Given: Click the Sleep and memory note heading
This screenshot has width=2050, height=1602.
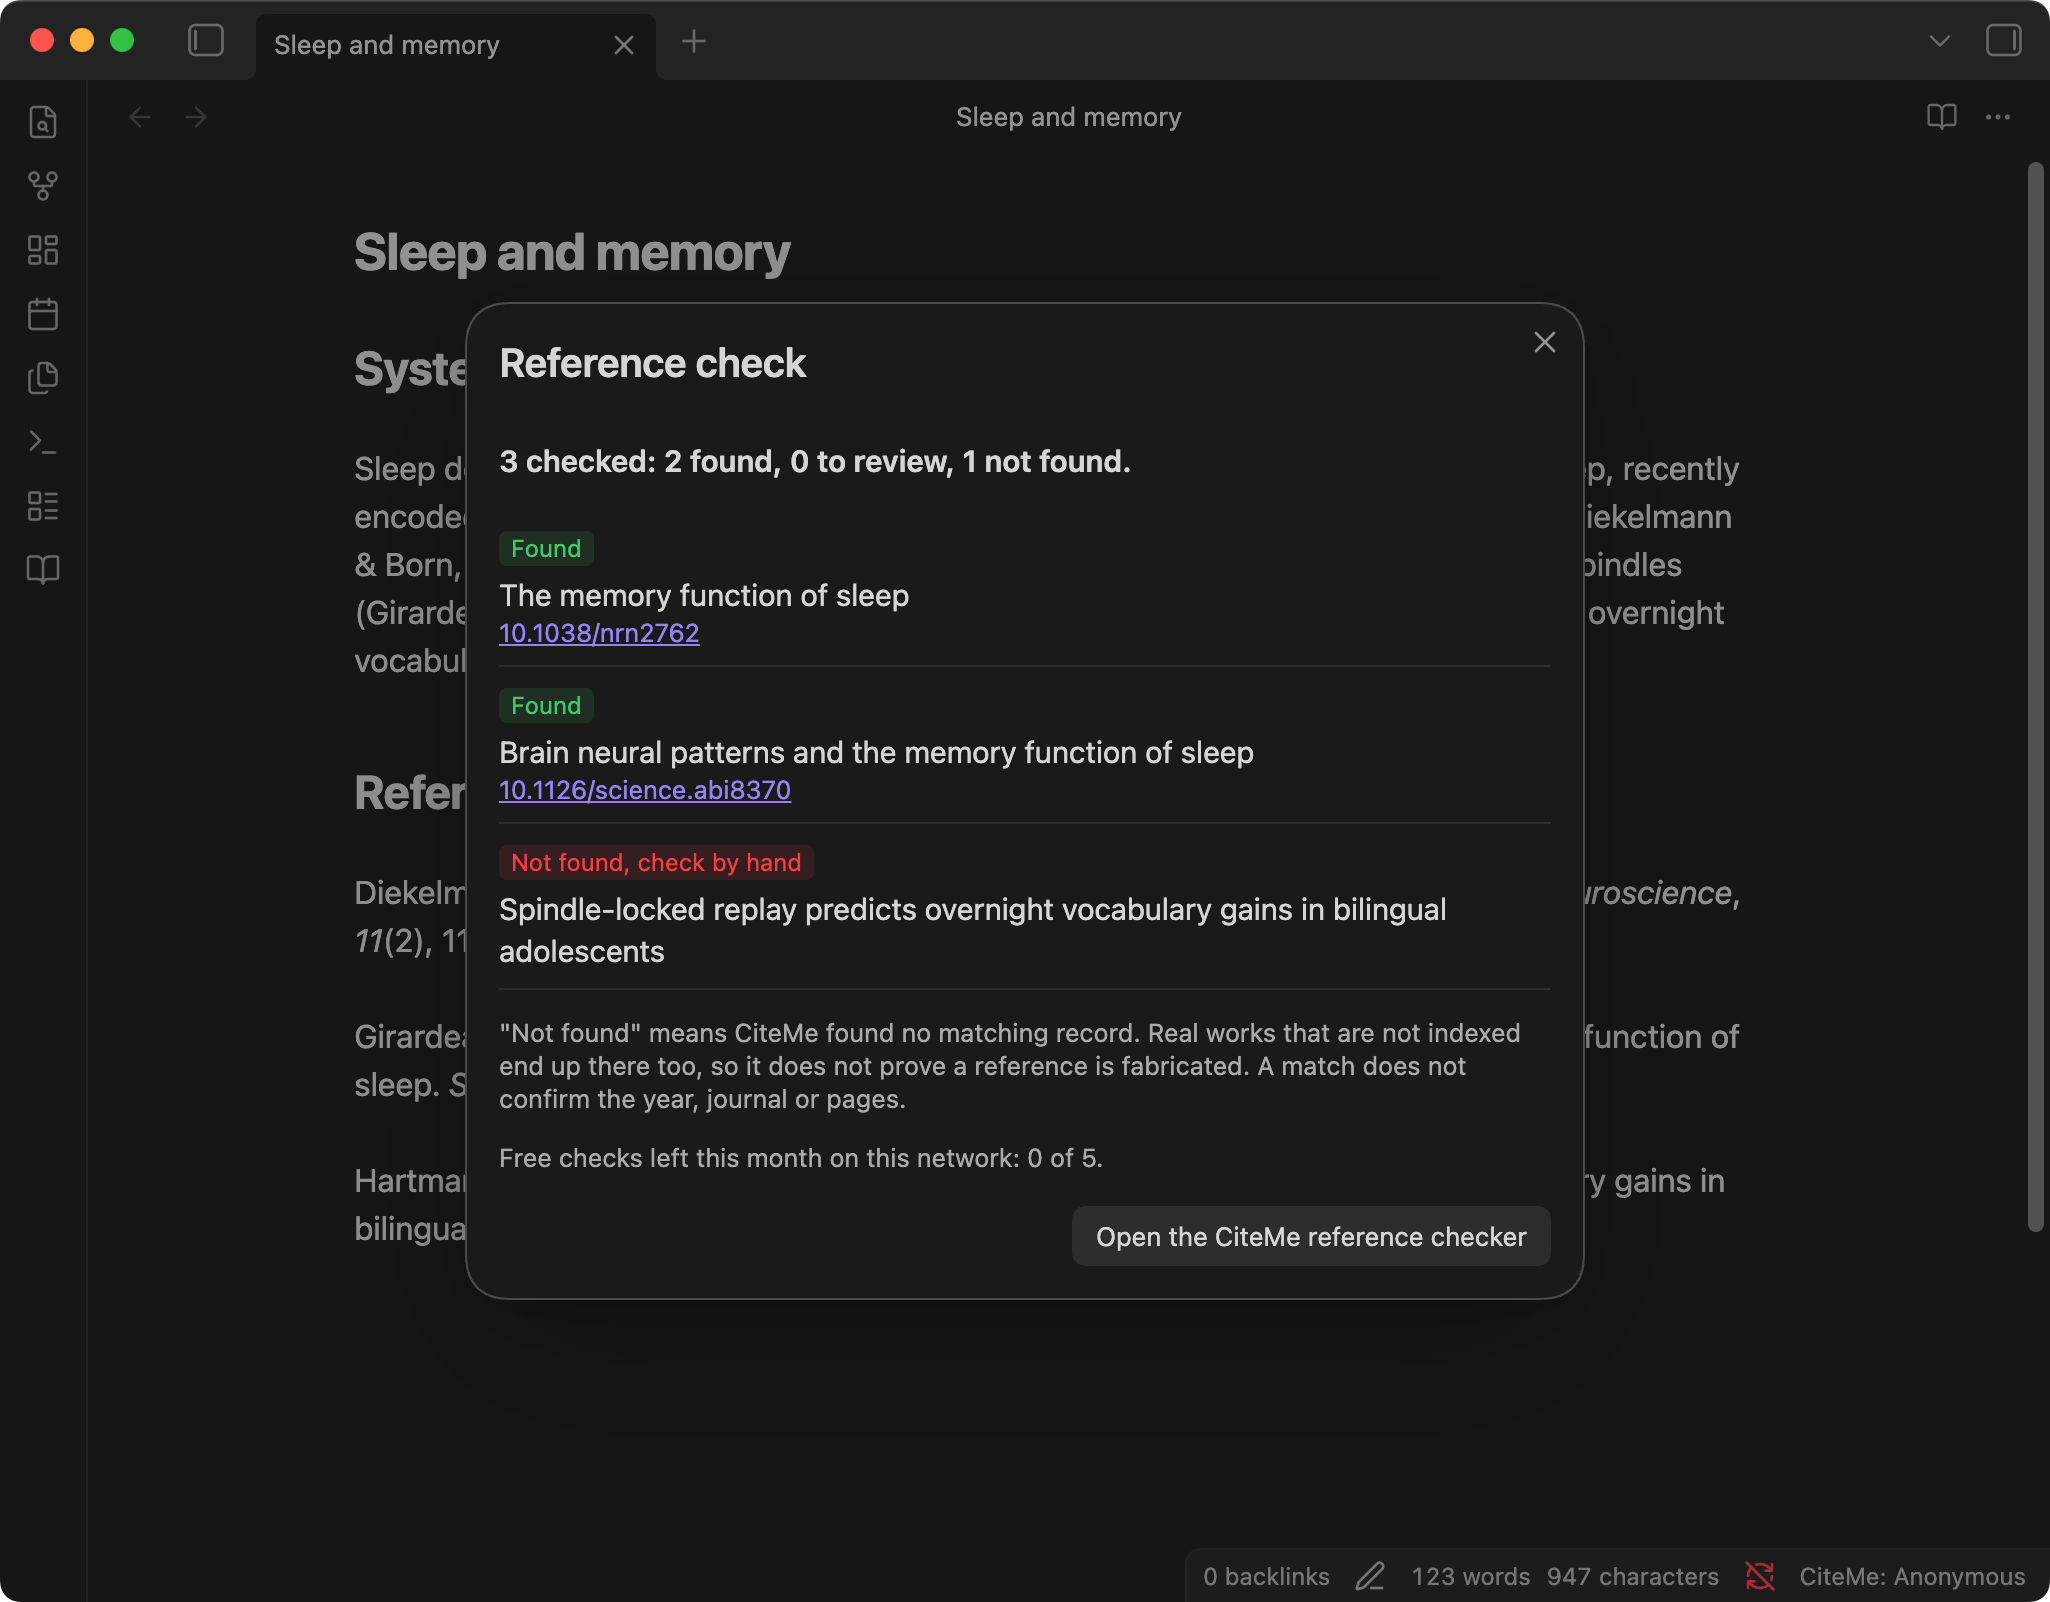Looking at the screenshot, I should pos(572,252).
